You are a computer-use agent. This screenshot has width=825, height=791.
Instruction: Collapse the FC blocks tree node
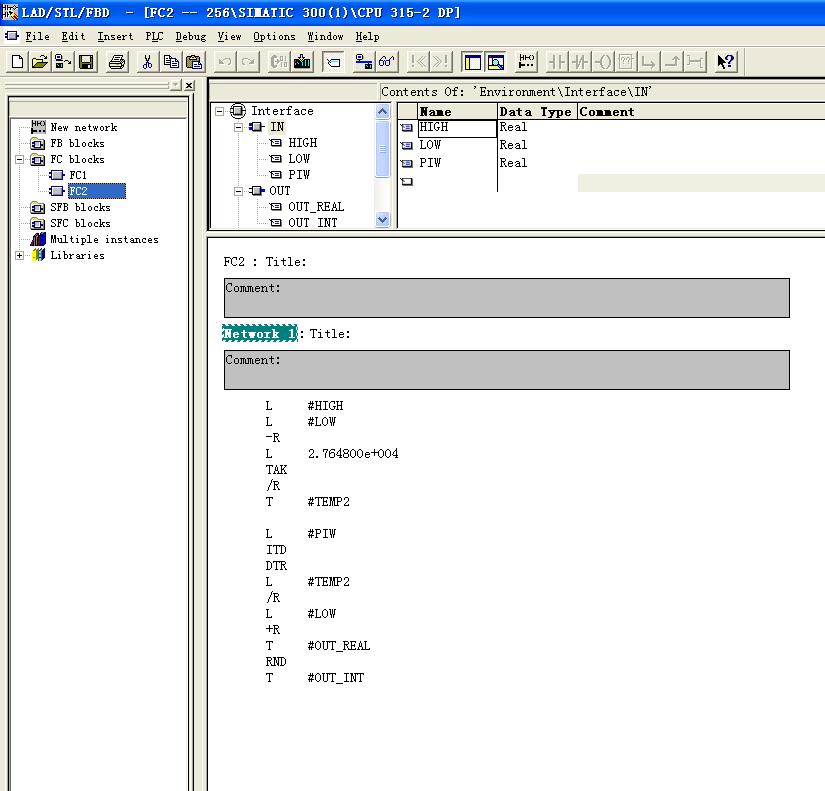click(x=20, y=159)
